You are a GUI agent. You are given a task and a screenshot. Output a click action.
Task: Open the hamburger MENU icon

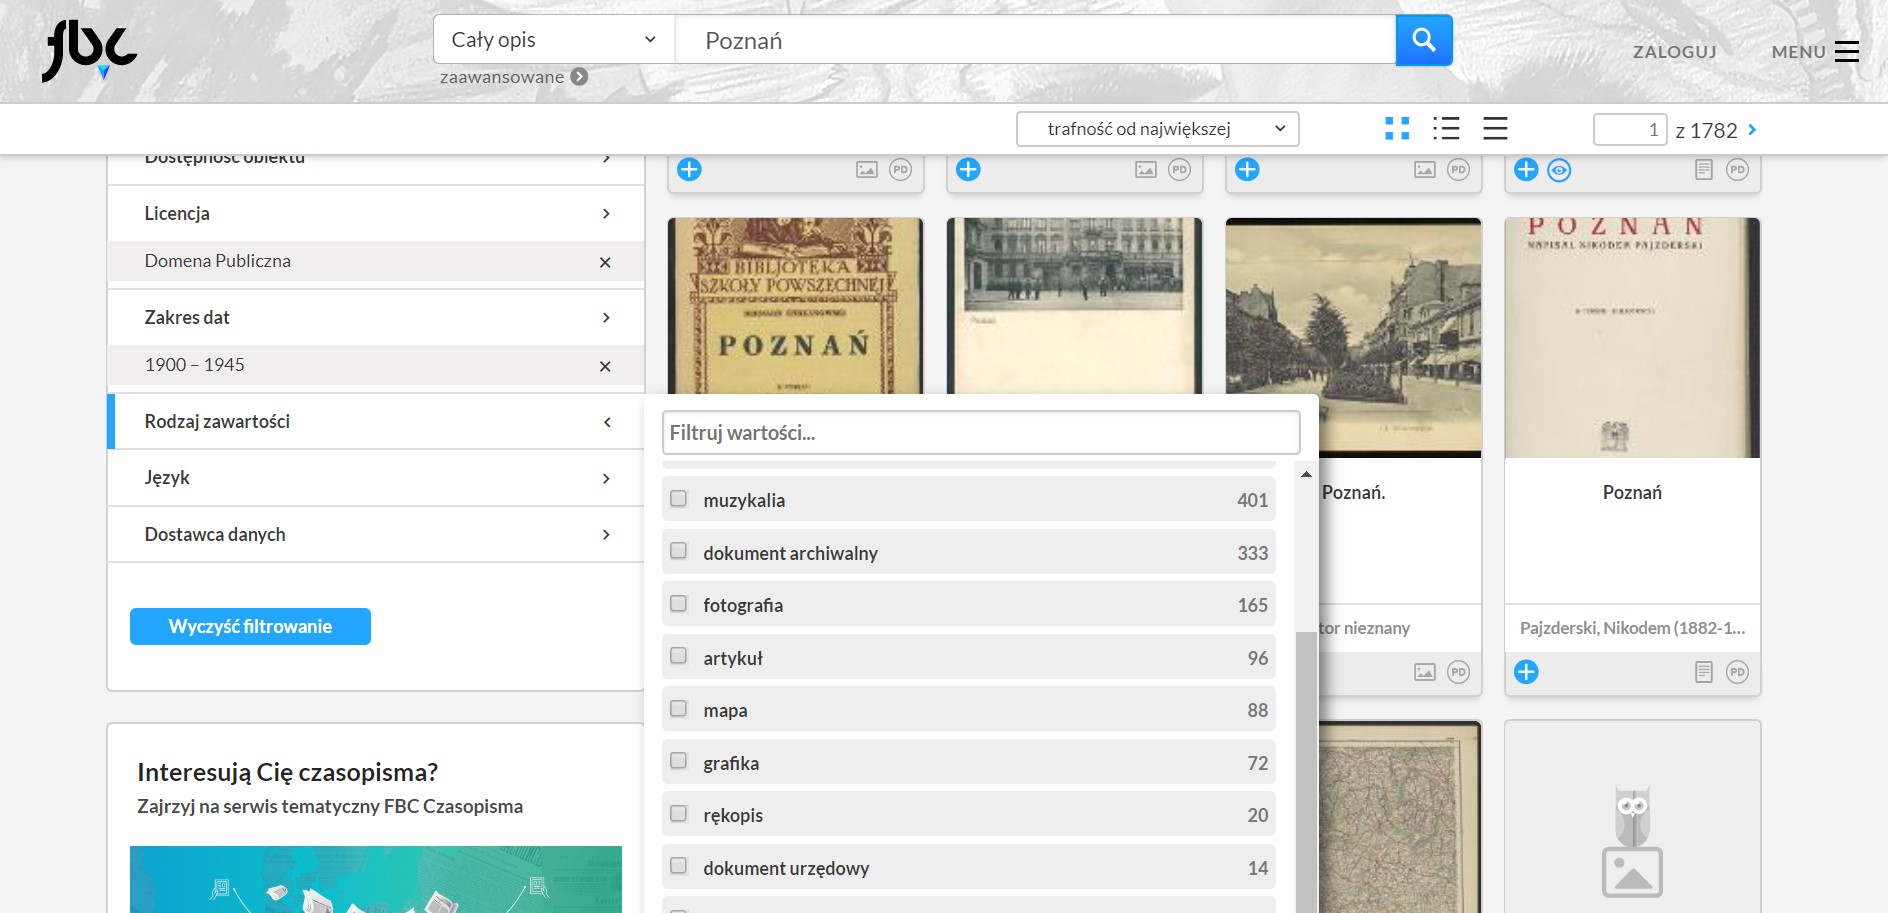1847,51
